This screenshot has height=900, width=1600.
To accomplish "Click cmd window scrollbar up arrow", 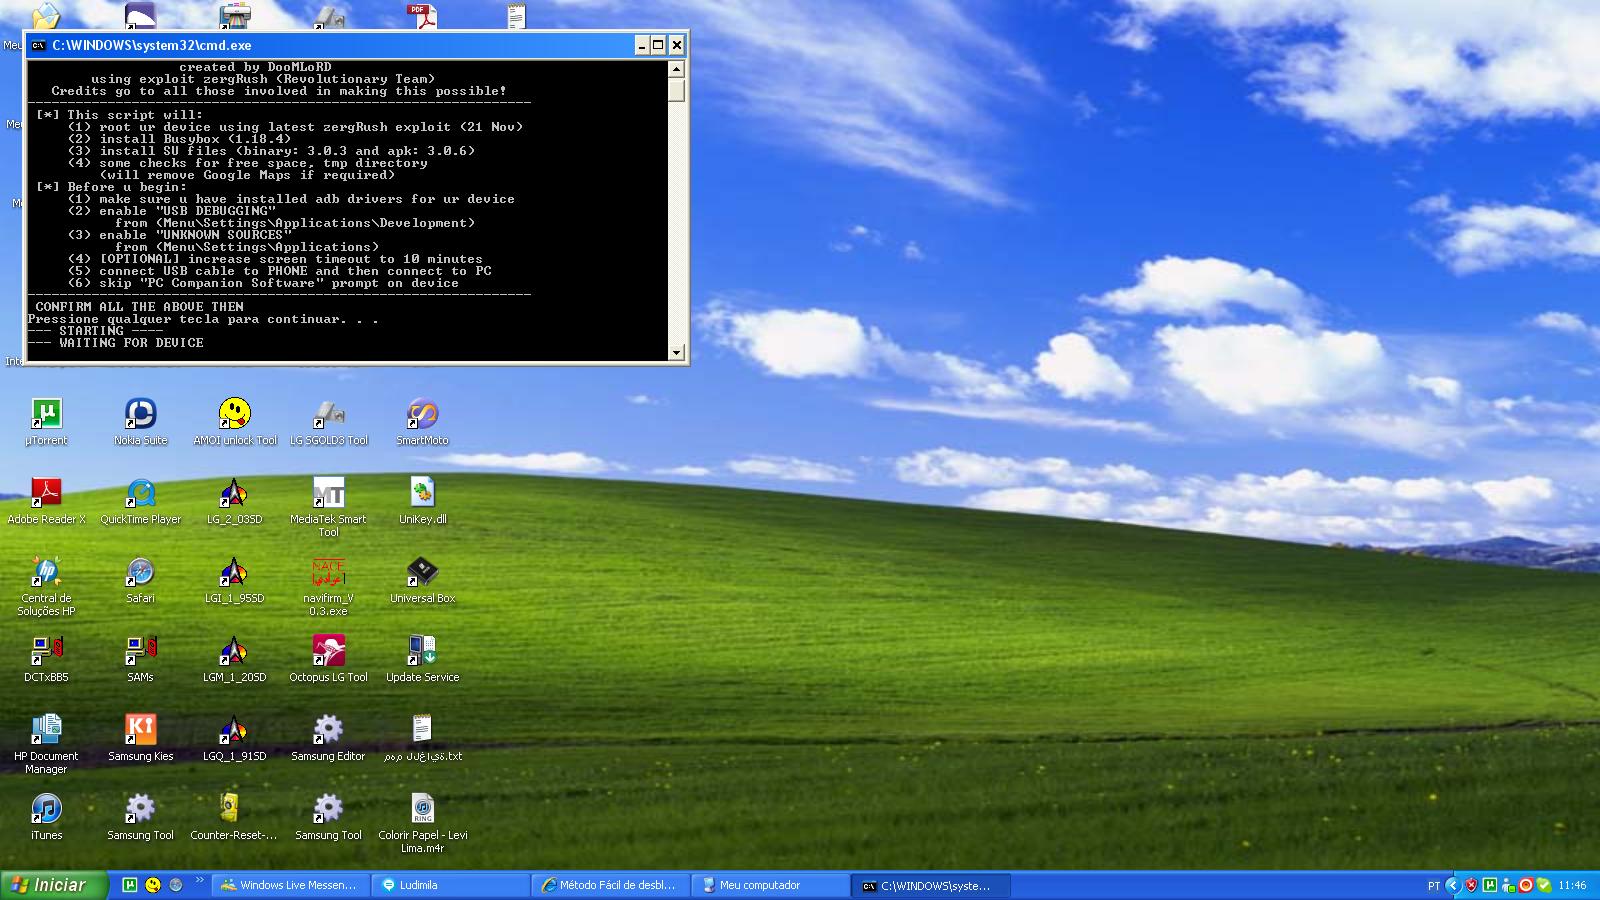I will pyautogui.click(x=677, y=69).
